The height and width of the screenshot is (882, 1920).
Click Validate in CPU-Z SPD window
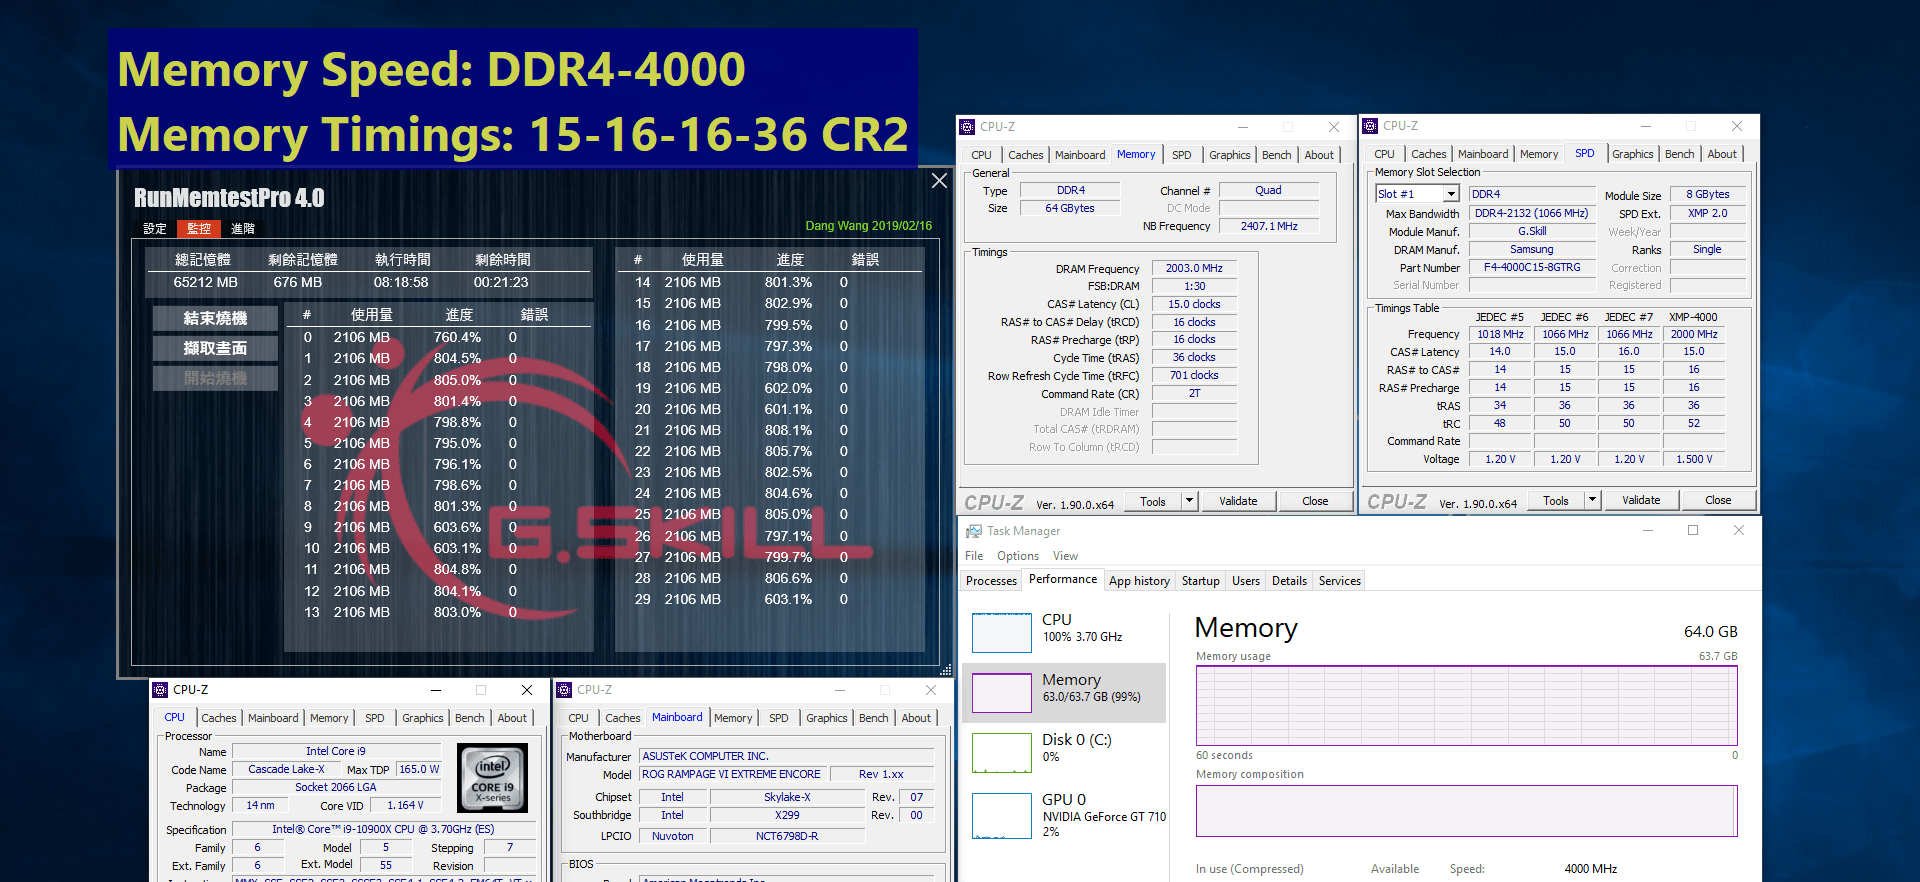[x=1641, y=500]
